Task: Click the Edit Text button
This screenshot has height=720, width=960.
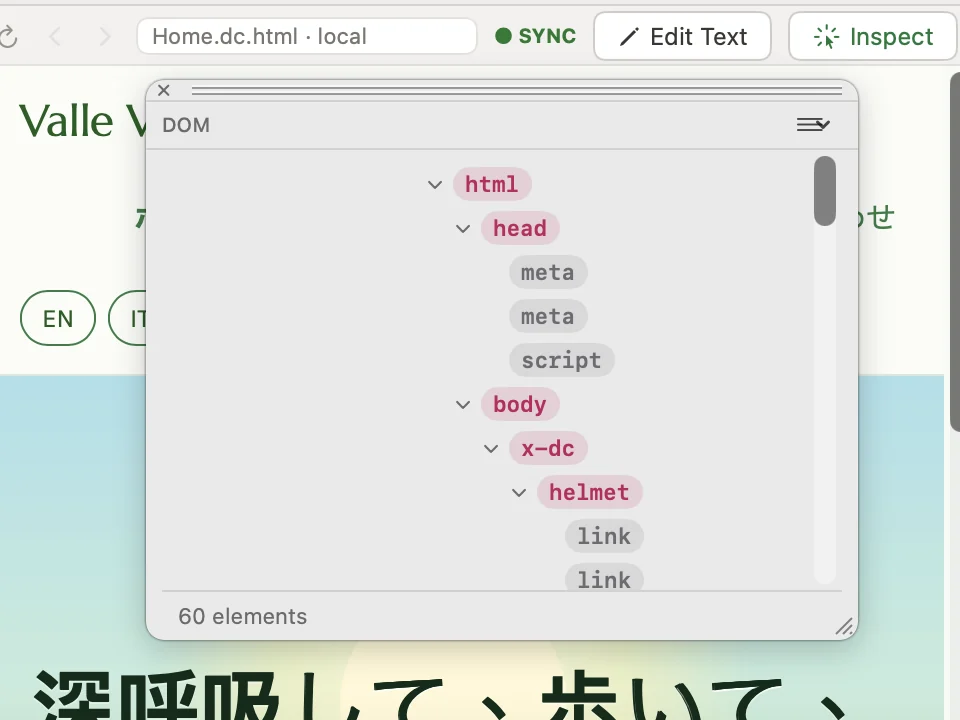Action: [x=682, y=37]
